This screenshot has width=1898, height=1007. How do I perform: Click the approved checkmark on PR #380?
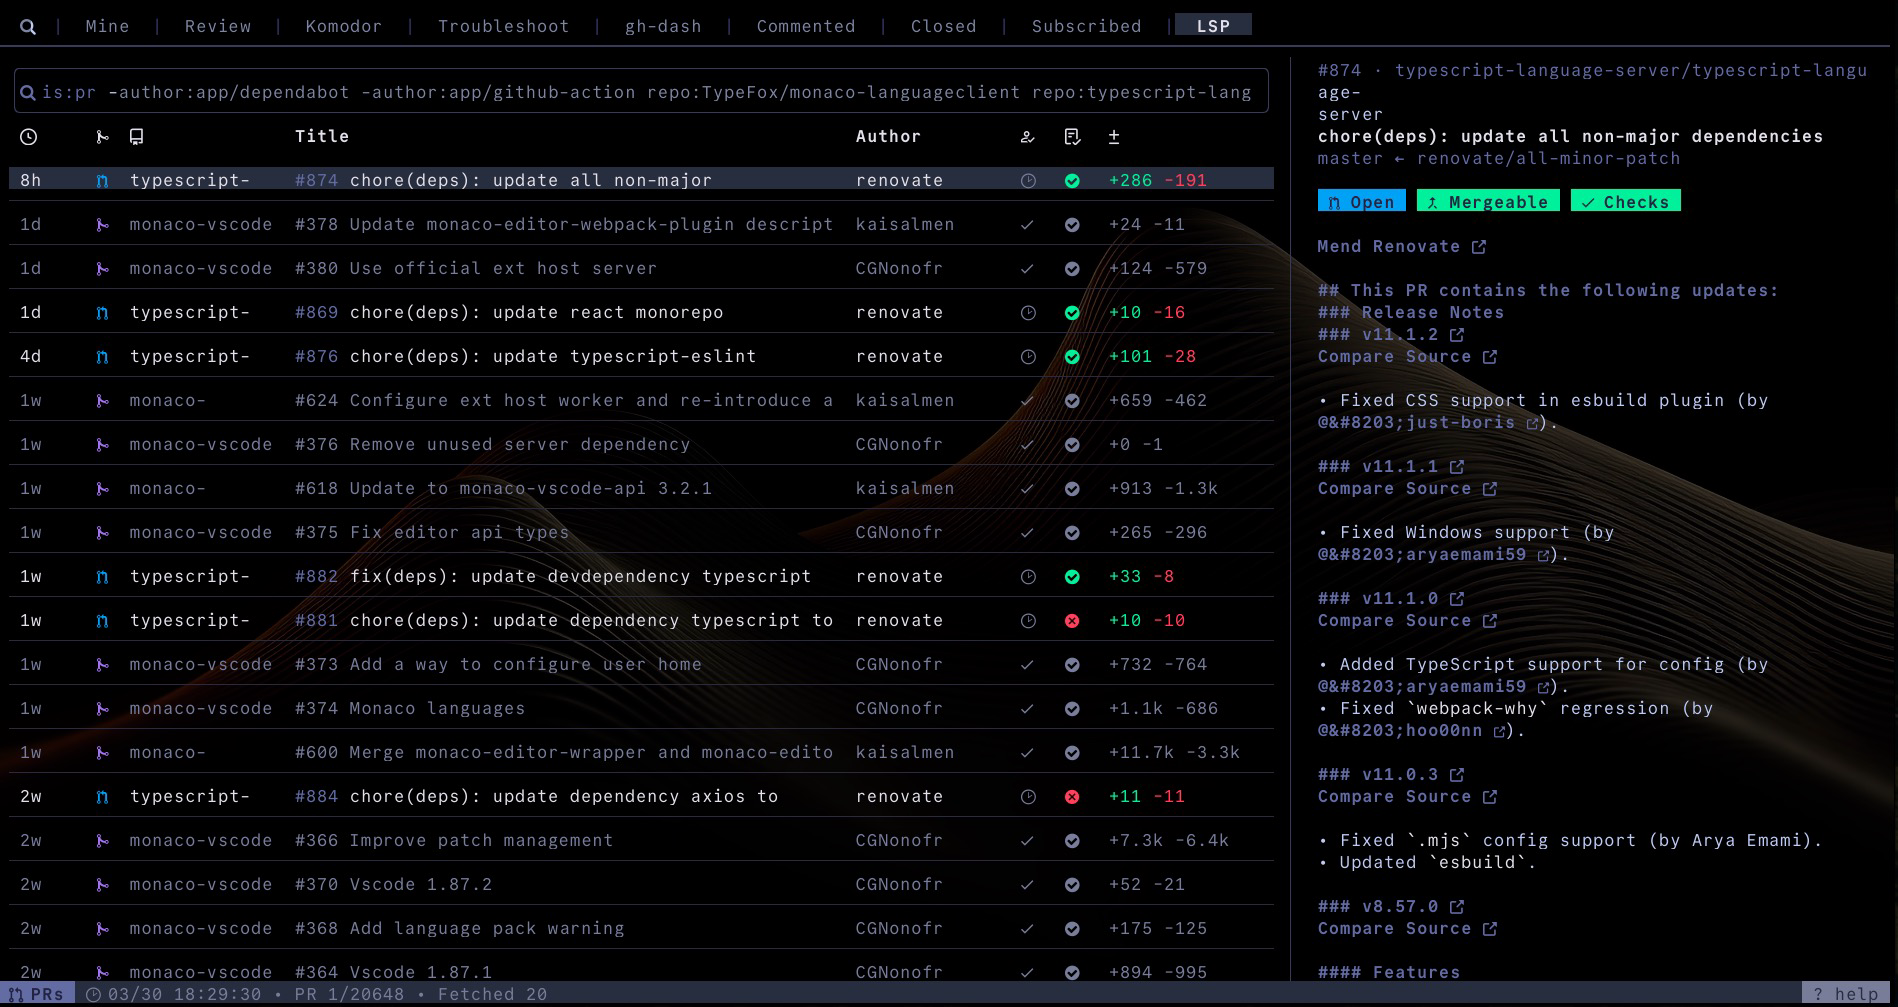(1027, 269)
